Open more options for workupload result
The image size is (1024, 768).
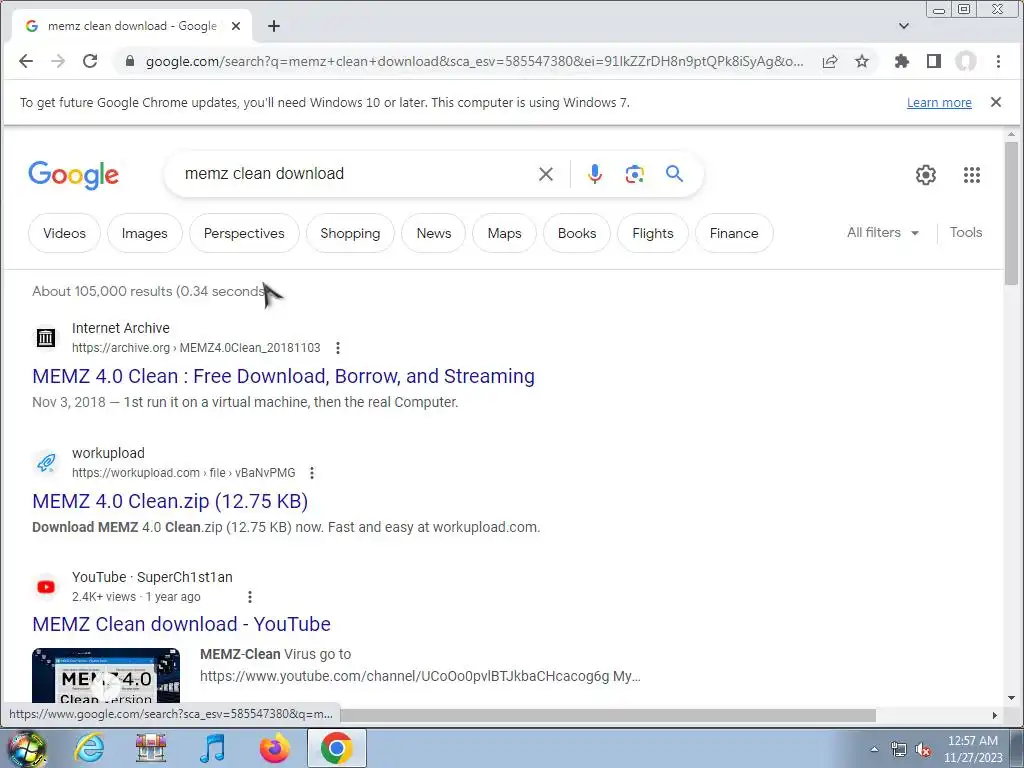point(312,473)
